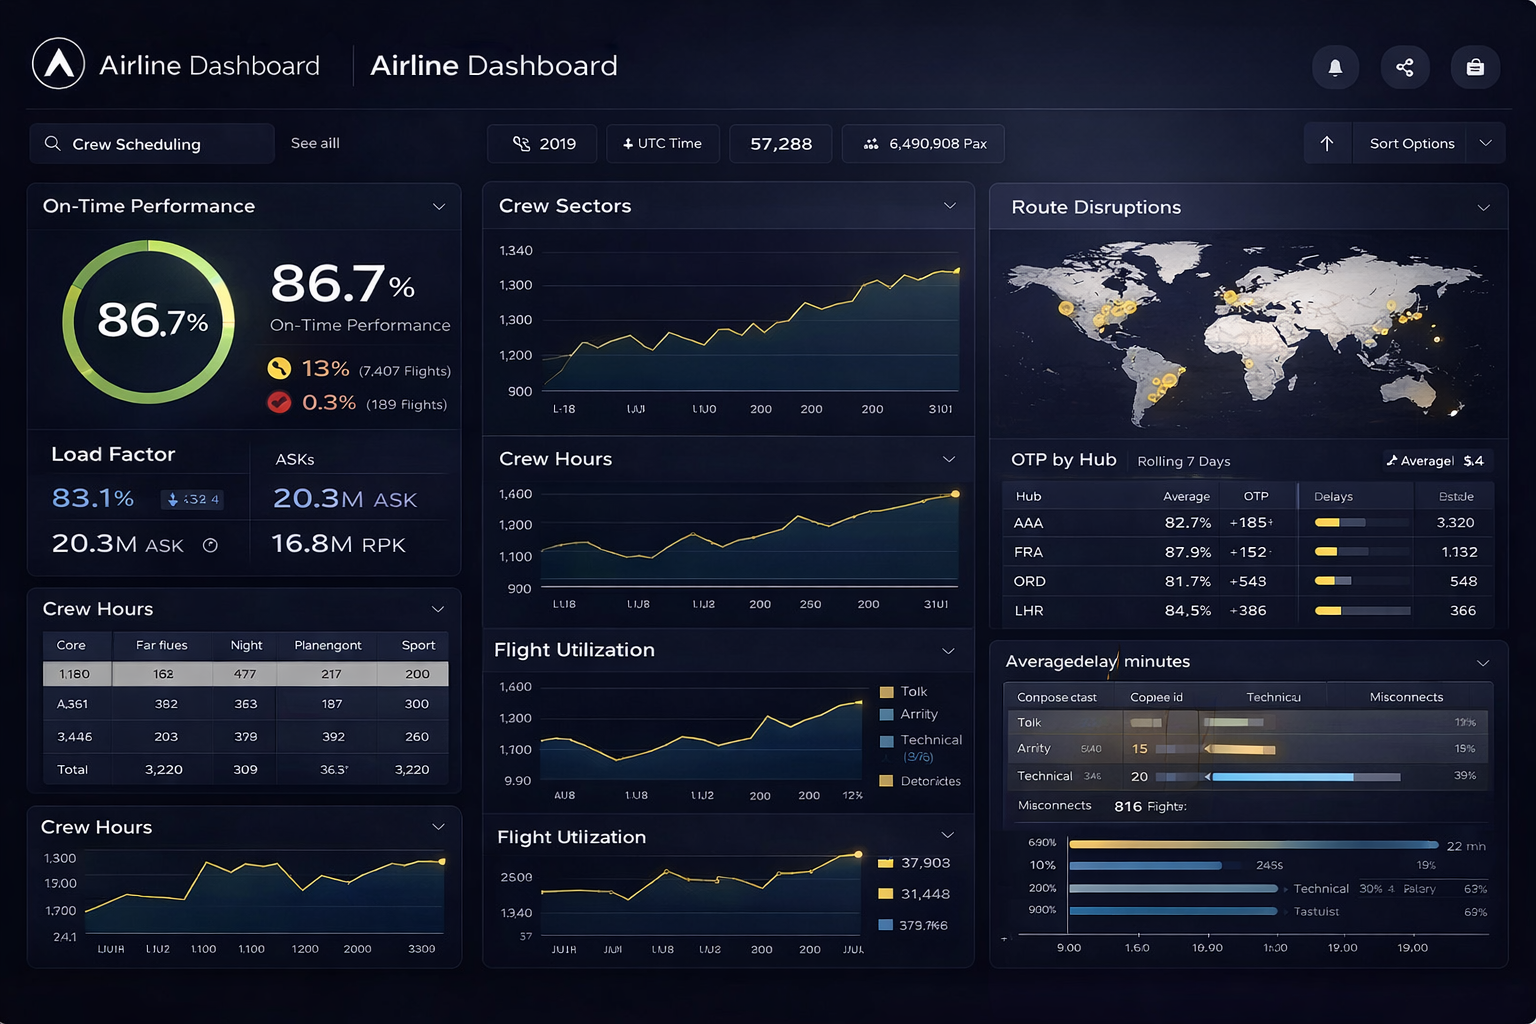The width and height of the screenshot is (1536, 1024).
Task: Collapse the On-Time Performance panel
Action: pos(439,206)
